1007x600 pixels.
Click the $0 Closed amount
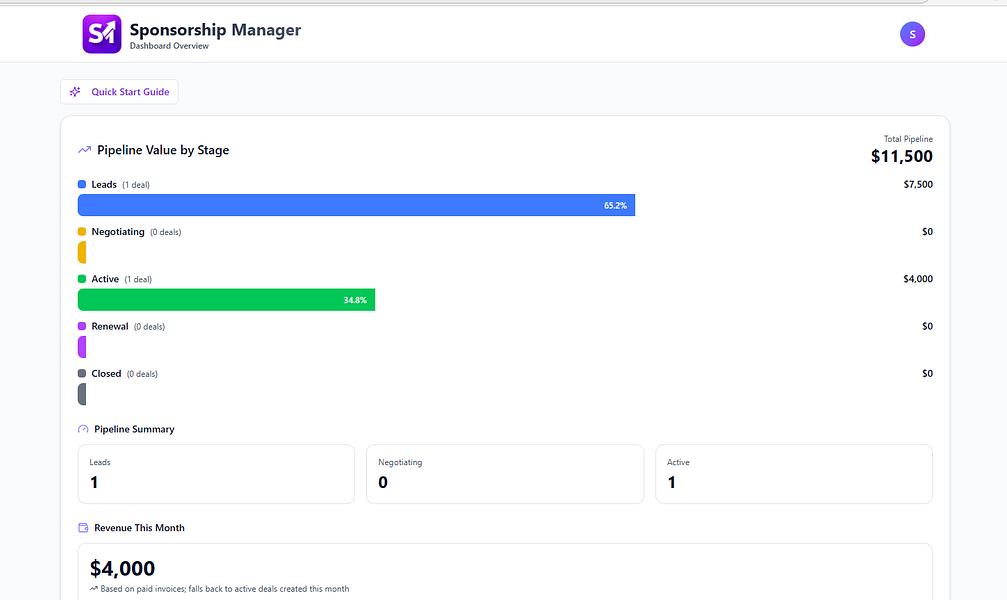coord(927,373)
